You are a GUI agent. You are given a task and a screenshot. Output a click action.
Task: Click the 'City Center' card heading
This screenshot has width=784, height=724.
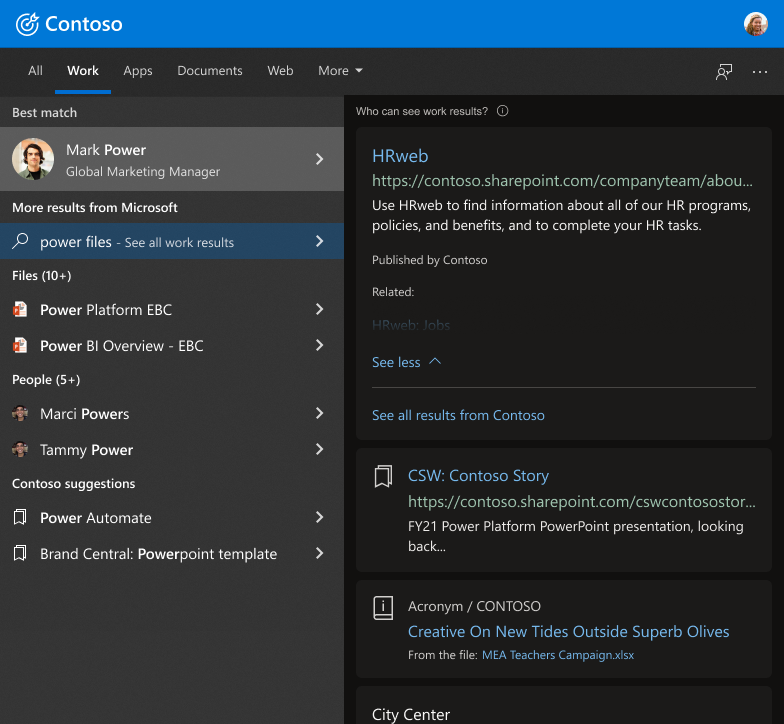(x=411, y=714)
